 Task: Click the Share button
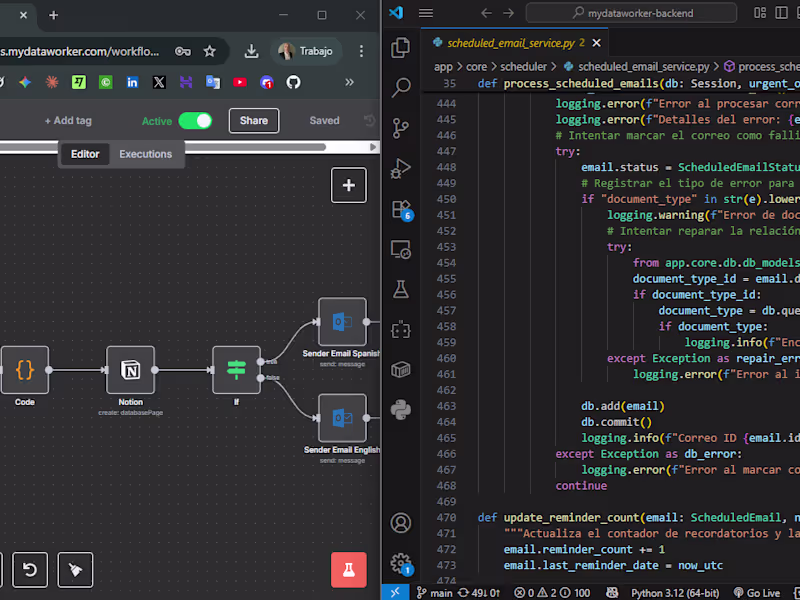[253, 120]
